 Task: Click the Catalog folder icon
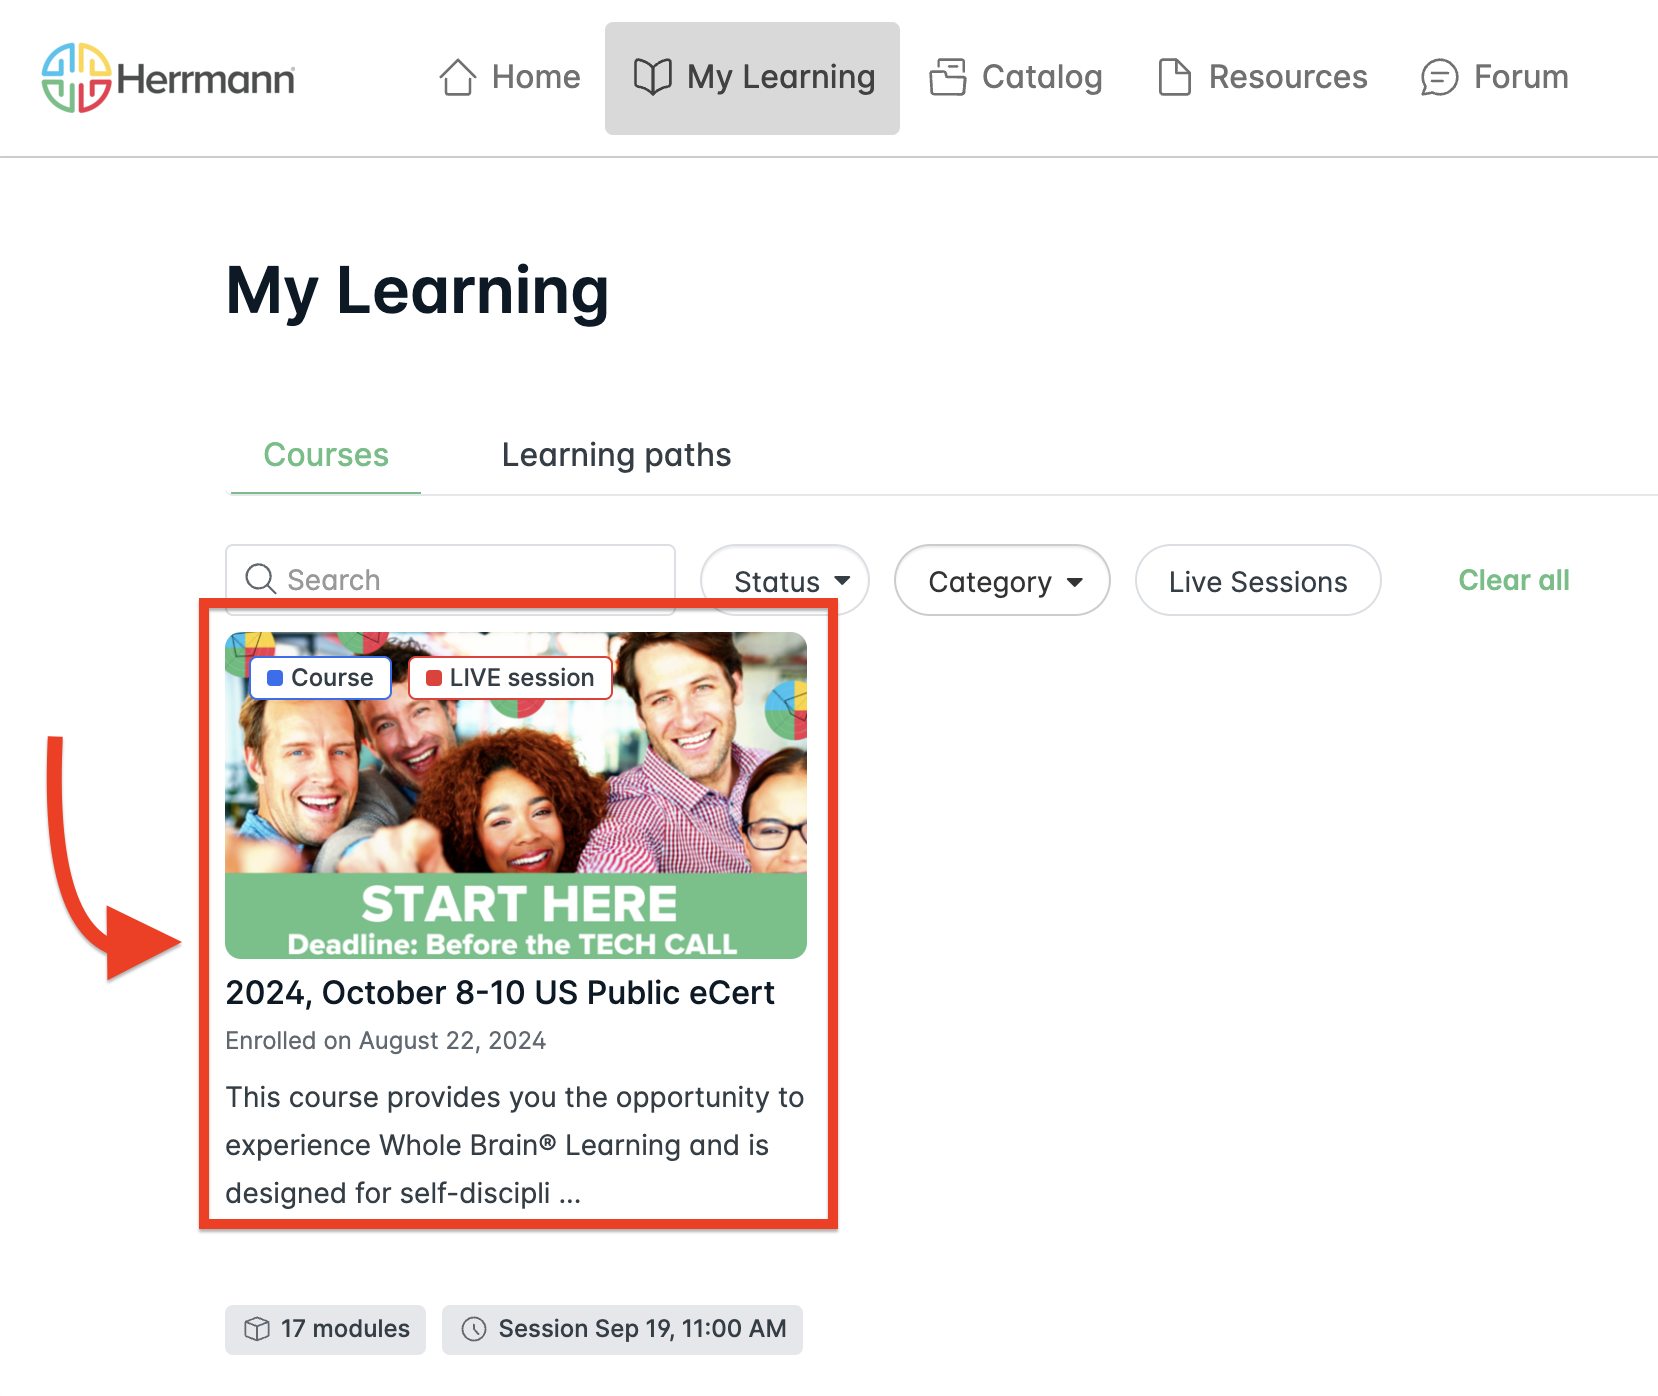(x=948, y=77)
